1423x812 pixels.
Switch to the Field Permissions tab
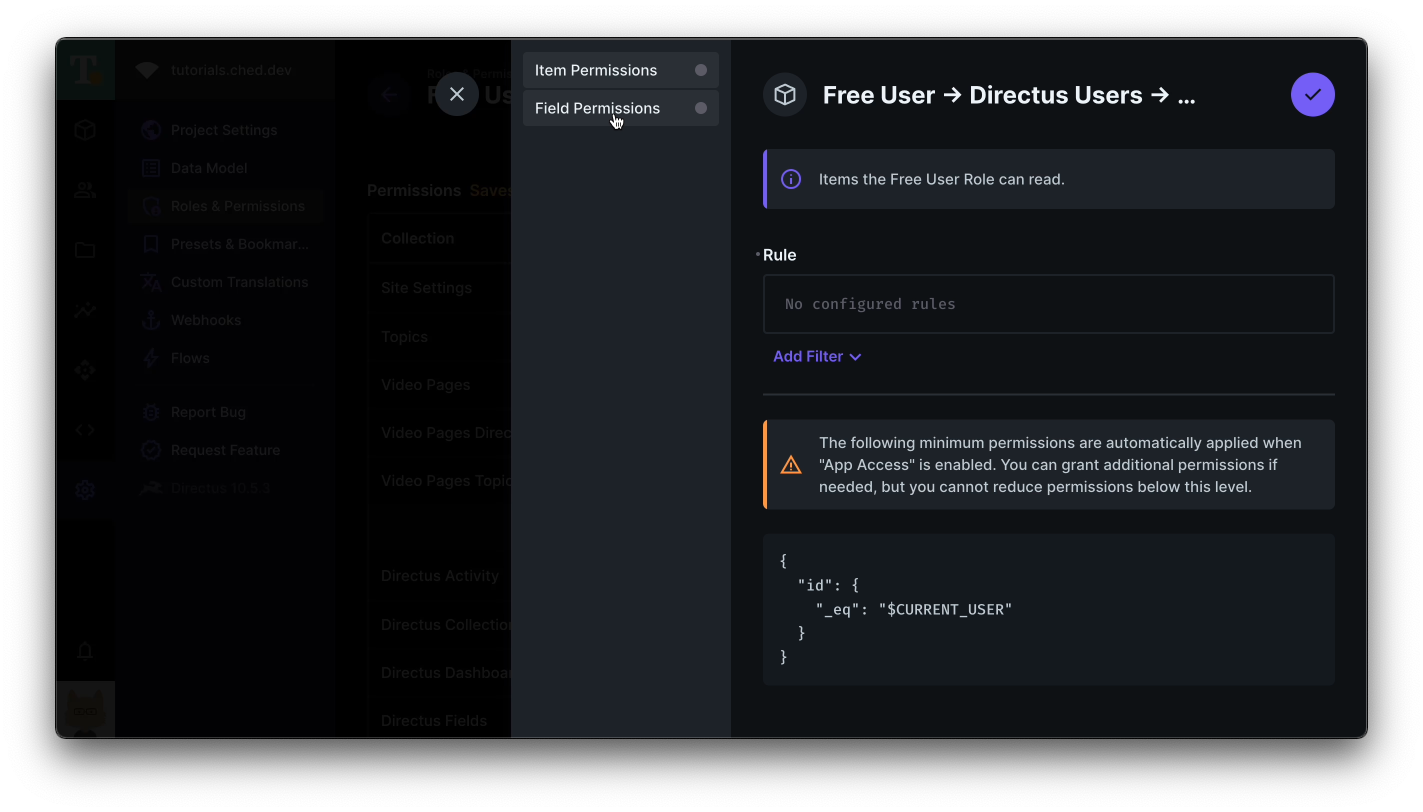[x=597, y=108]
